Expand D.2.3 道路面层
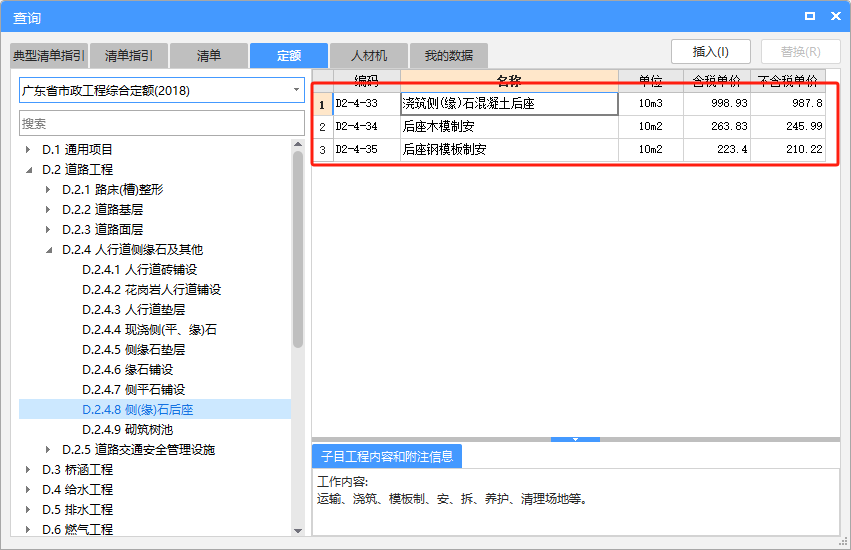851x550 pixels. [x=48, y=230]
